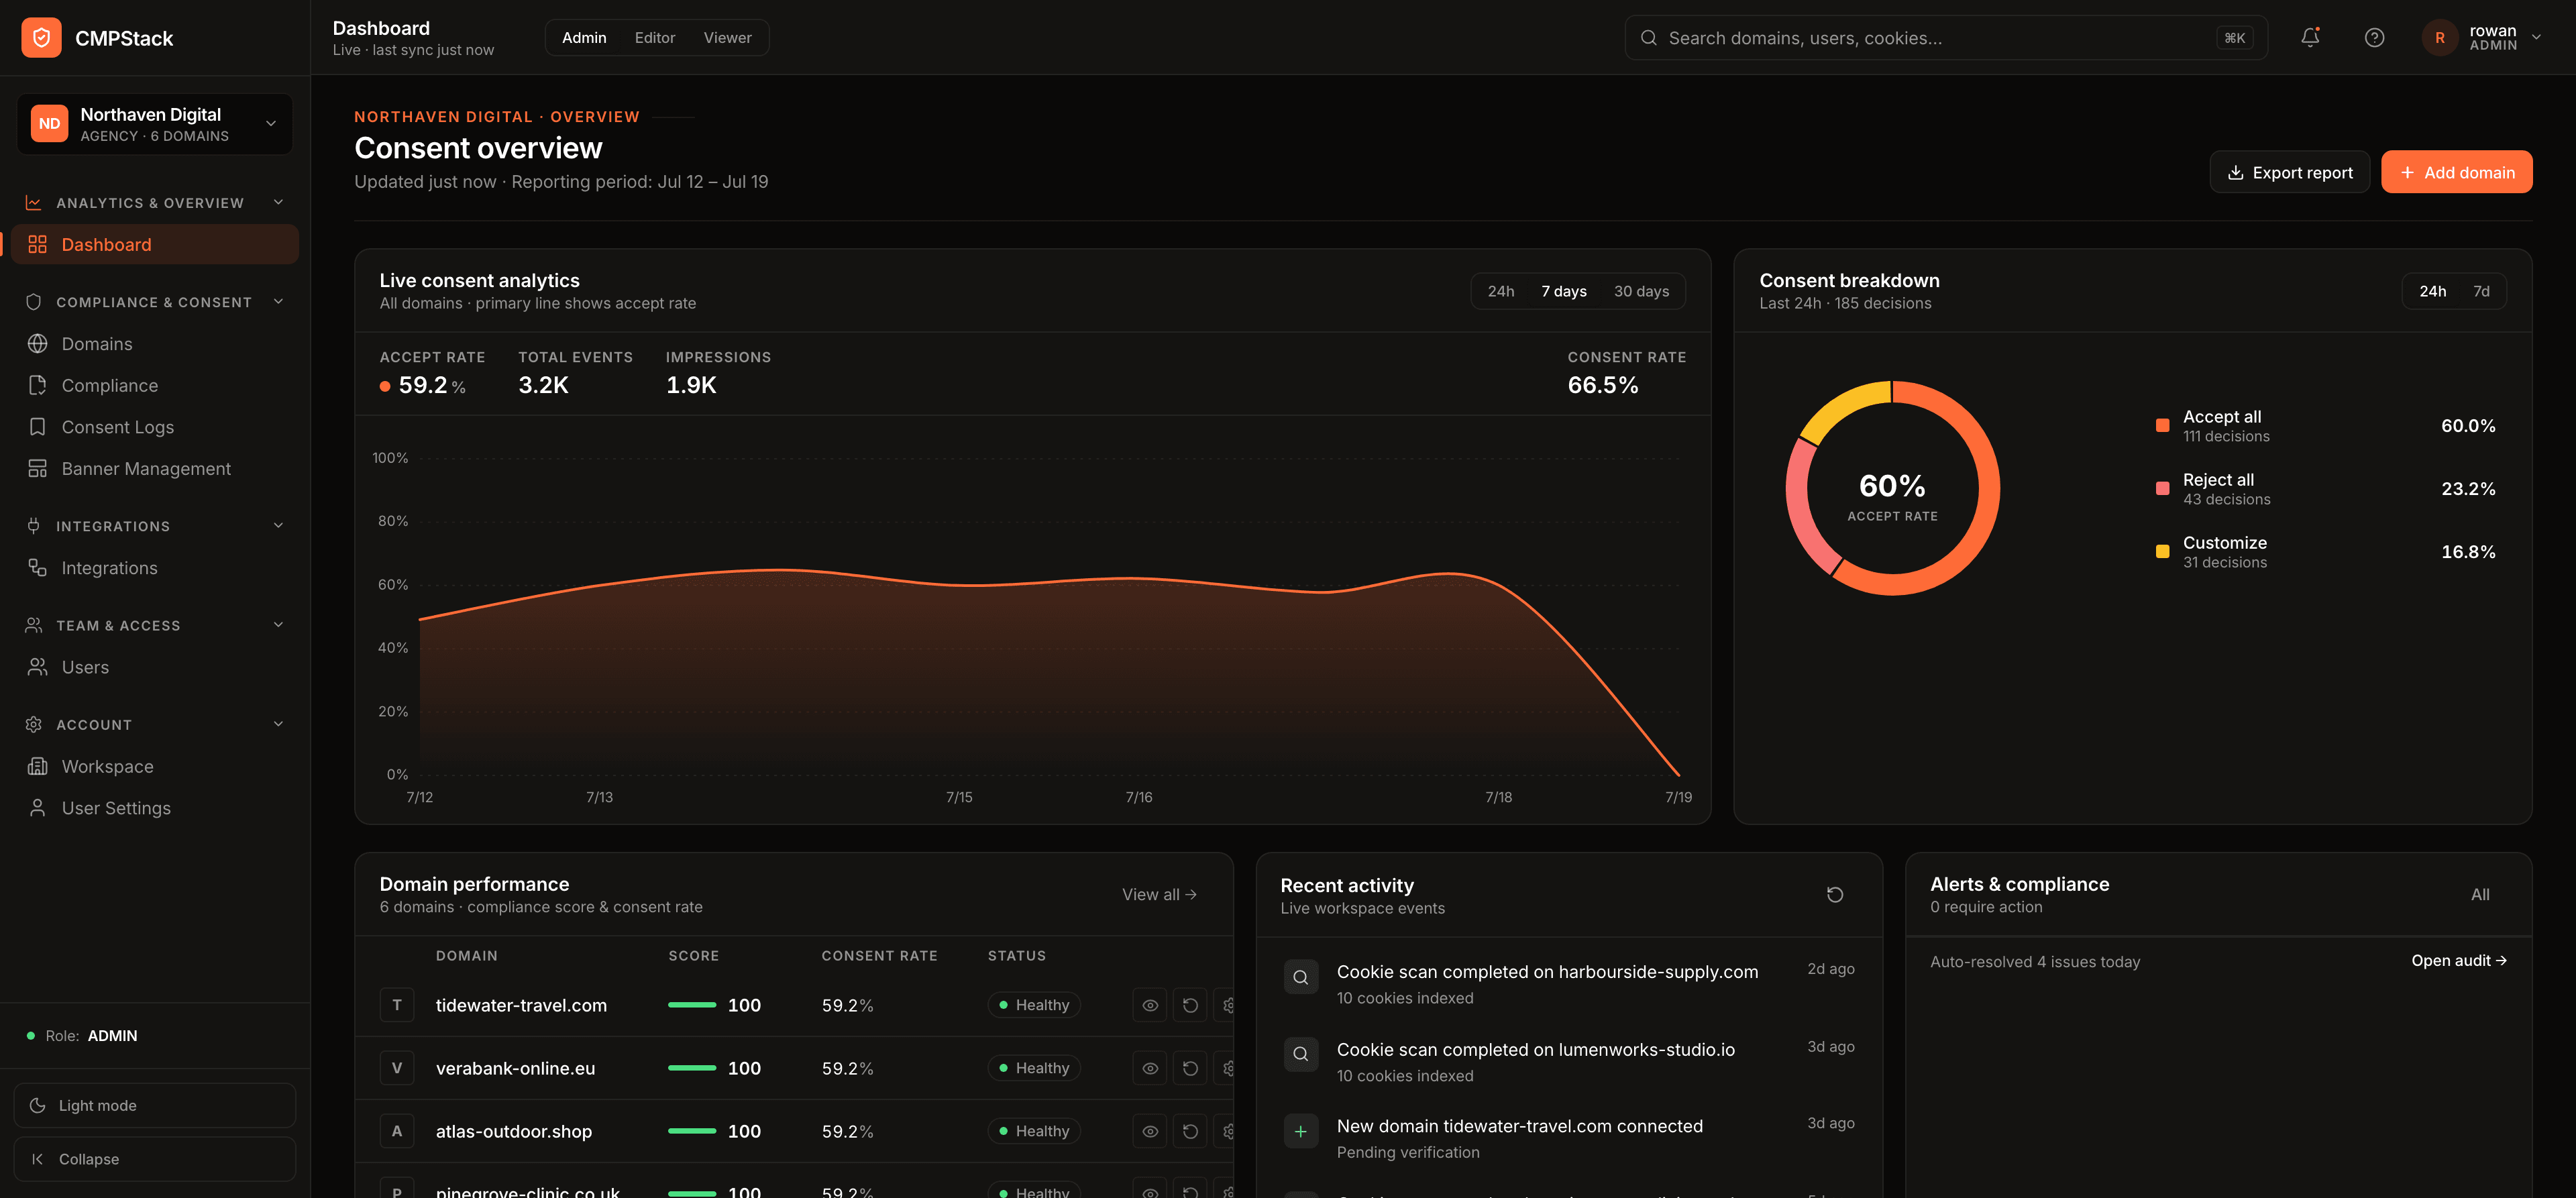The width and height of the screenshot is (2576, 1198).
Task: Select Dashboard in the sidebar
Action: 155,245
